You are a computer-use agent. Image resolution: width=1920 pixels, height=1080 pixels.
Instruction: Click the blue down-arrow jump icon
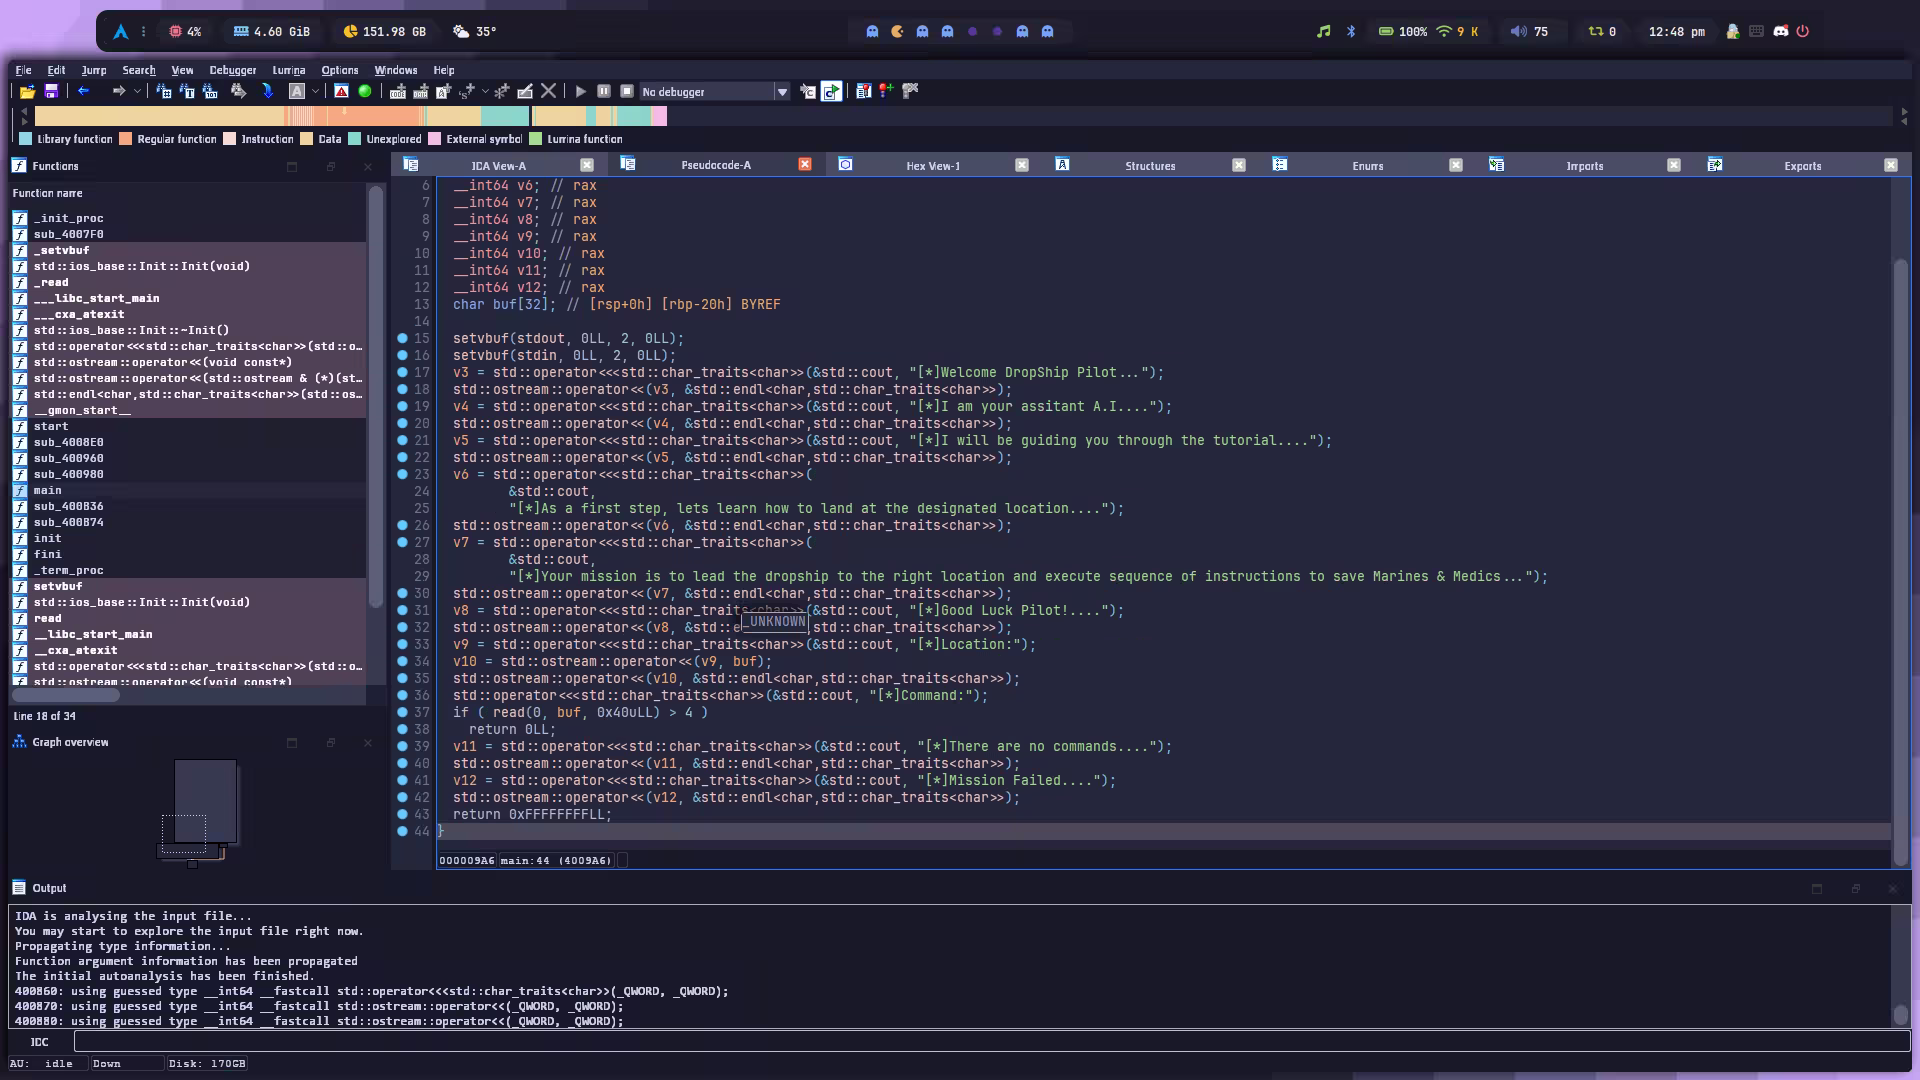tap(267, 91)
